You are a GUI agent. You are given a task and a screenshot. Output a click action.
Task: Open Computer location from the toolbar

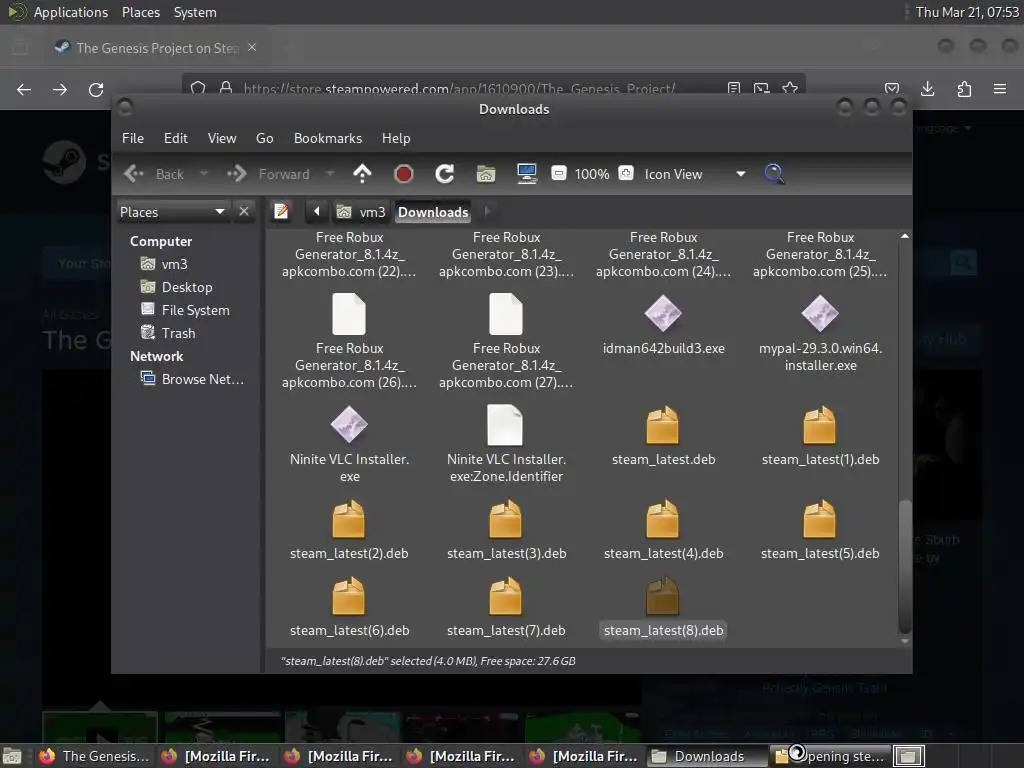click(x=527, y=174)
